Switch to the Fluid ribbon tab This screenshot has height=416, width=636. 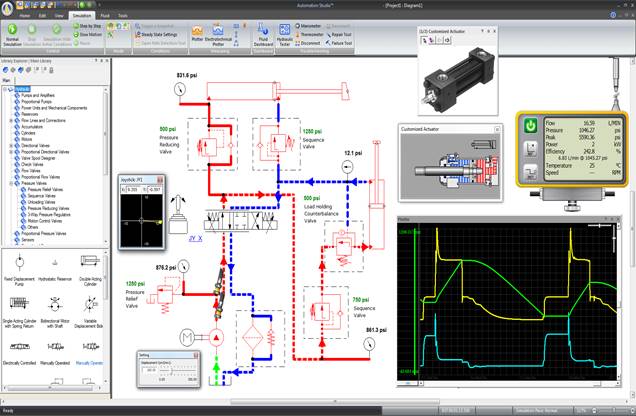click(104, 16)
